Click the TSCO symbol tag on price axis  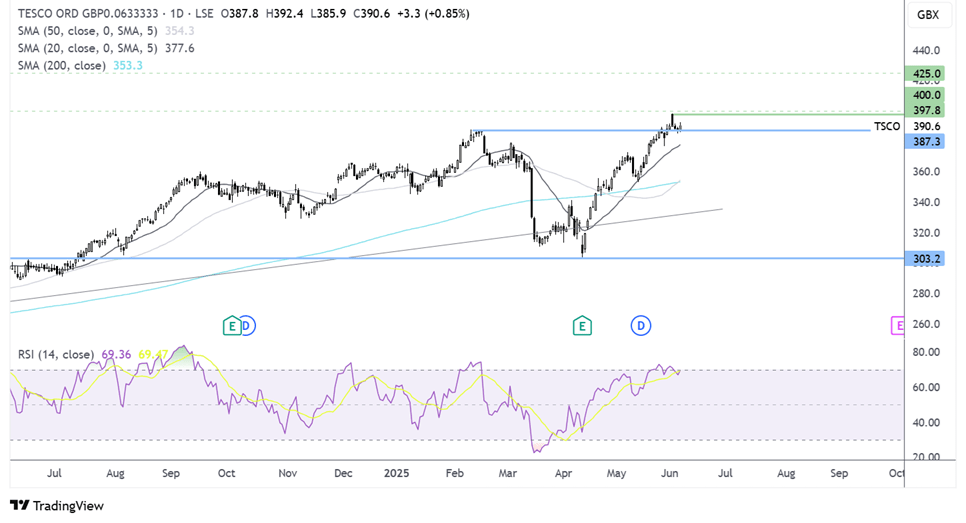pos(887,126)
